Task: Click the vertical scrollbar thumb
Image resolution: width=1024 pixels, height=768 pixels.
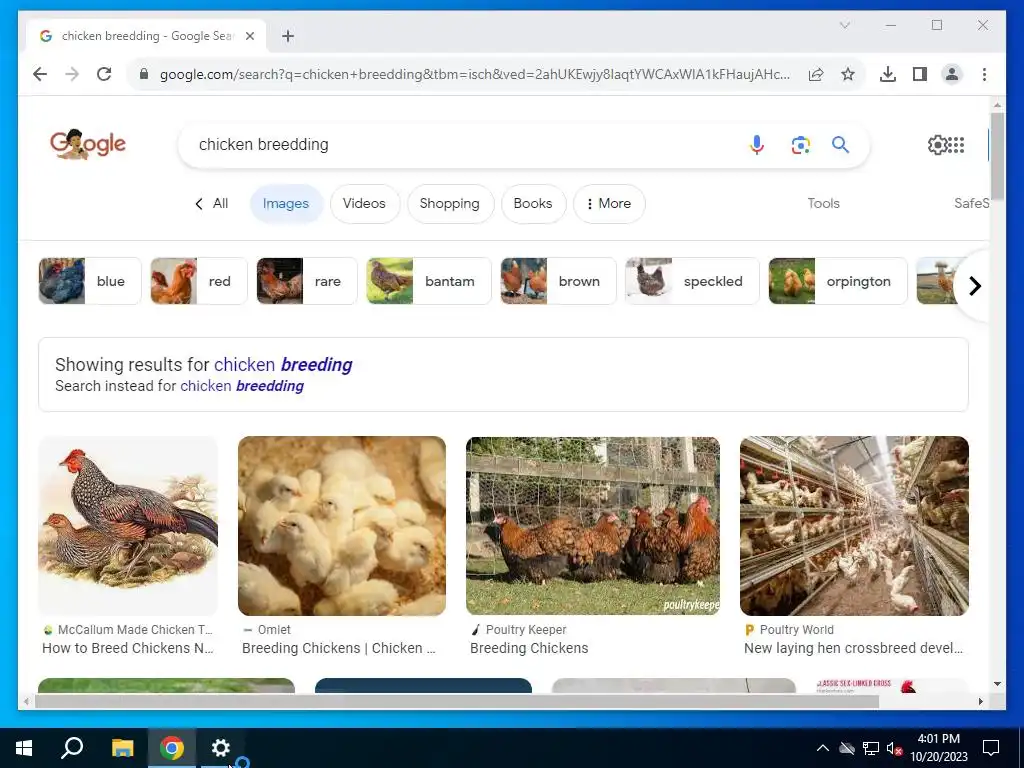Action: tap(997, 155)
